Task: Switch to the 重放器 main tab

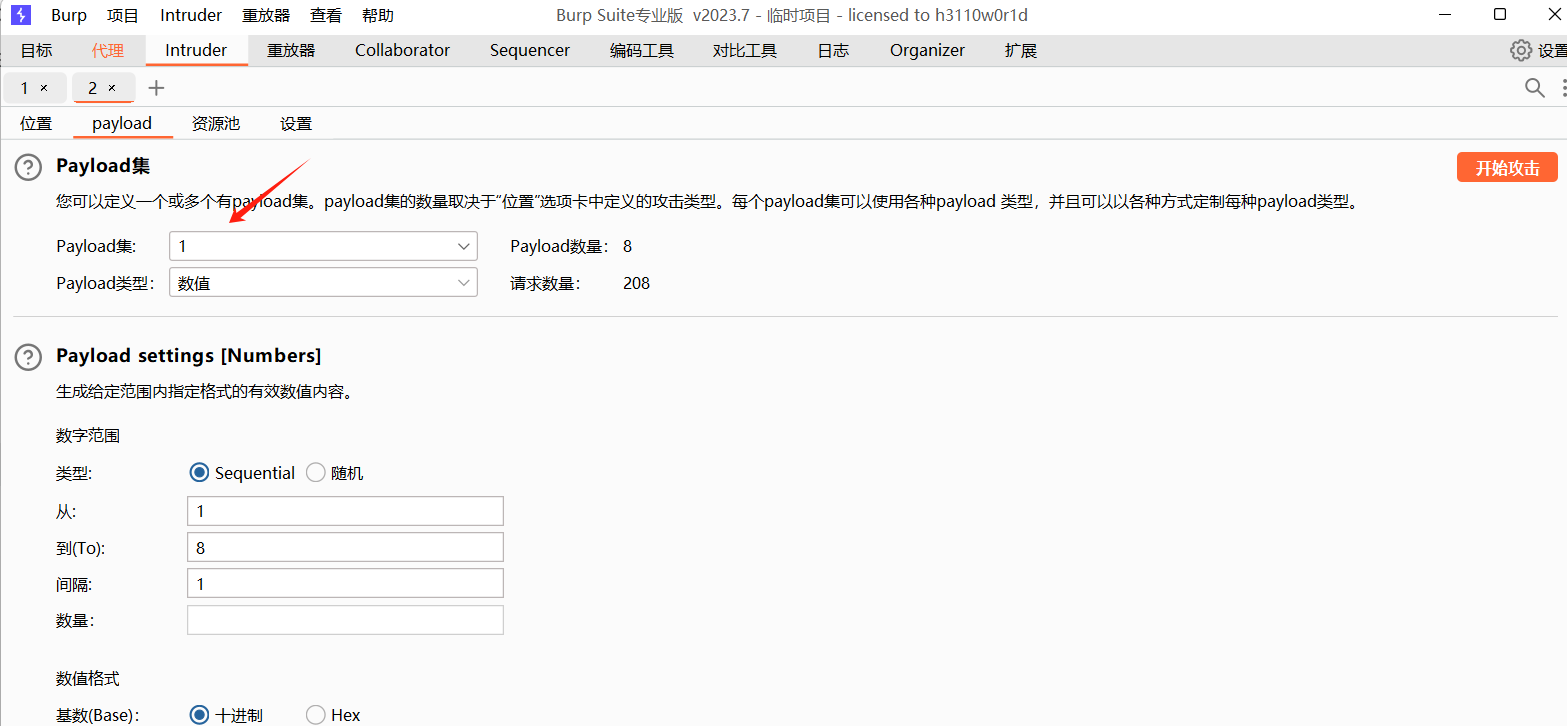Action: [x=291, y=50]
